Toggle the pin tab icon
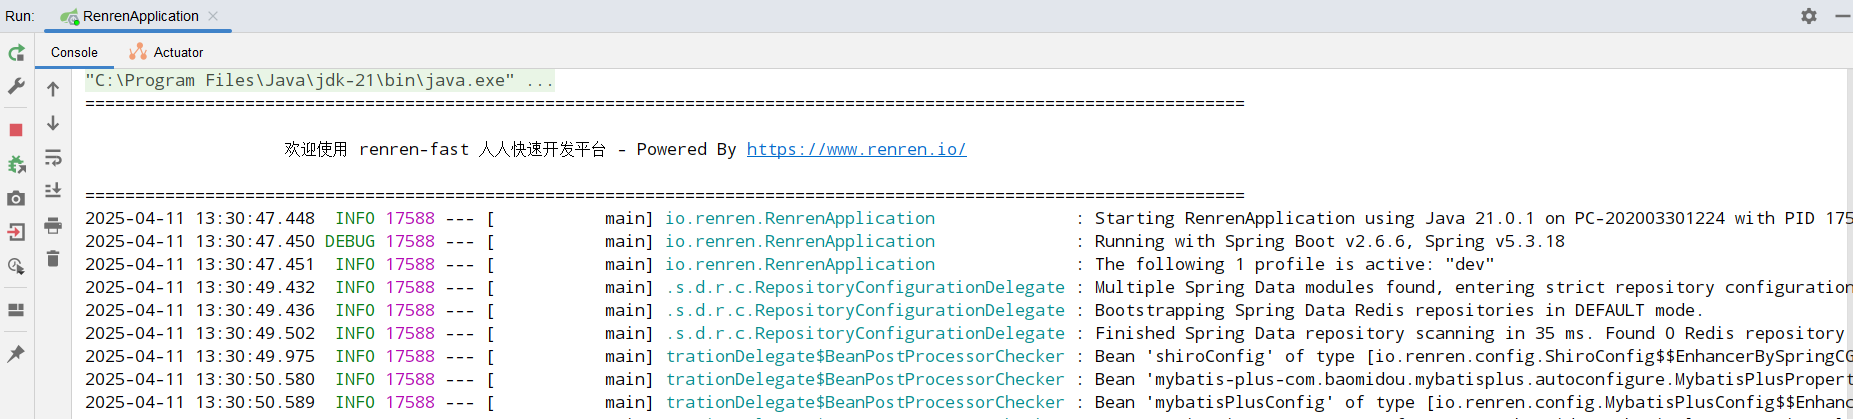Screen dimensions: 1853x419 click(16, 354)
